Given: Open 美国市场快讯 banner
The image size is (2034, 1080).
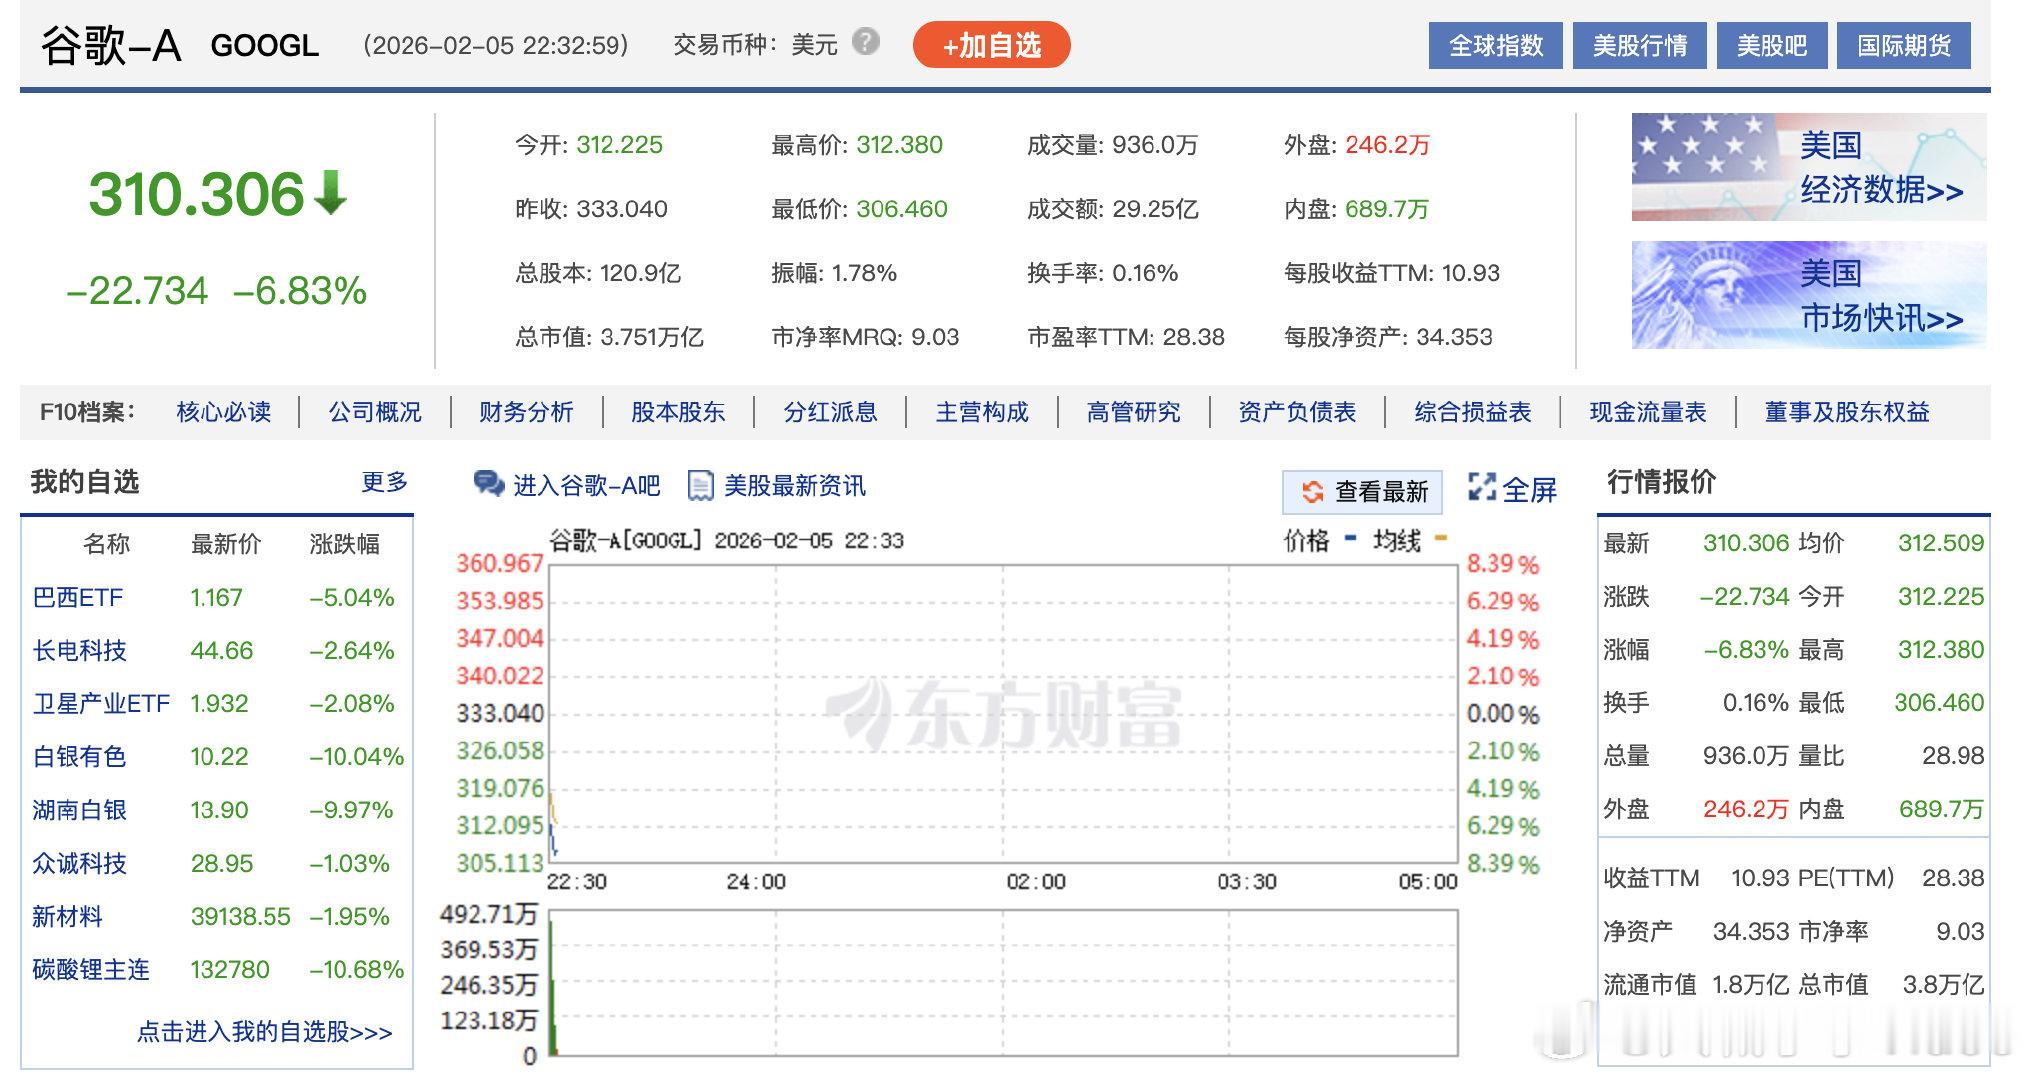Looking at the screenshot, I should coord(1808,295).
